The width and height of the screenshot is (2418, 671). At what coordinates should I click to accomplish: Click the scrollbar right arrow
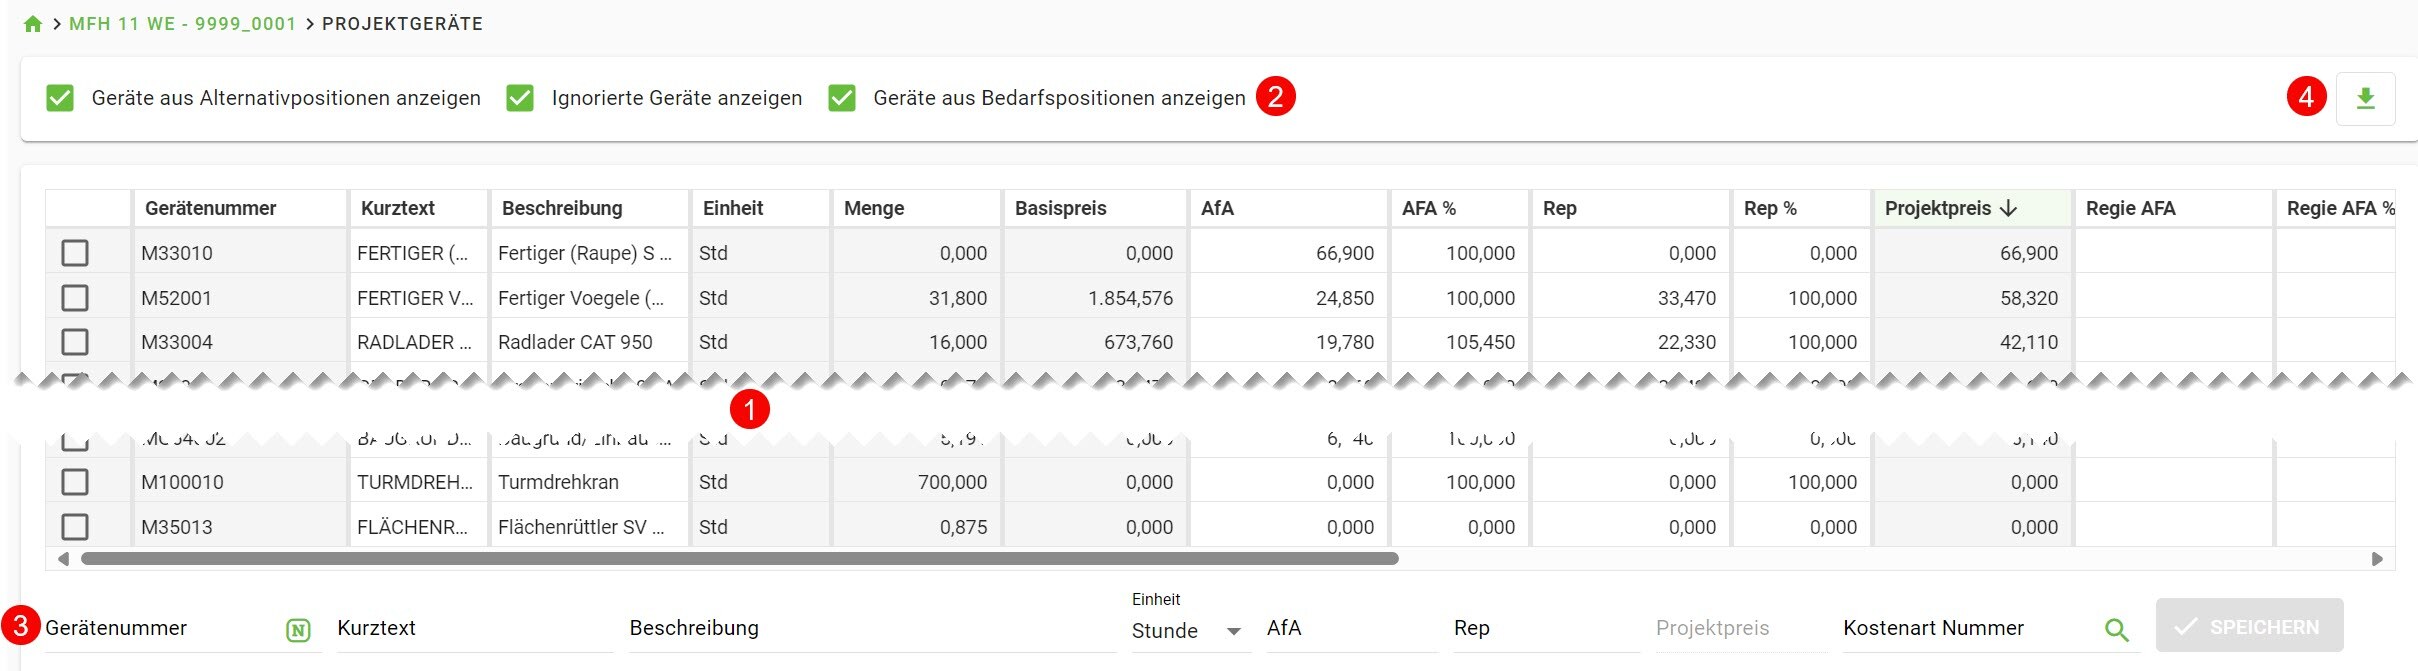click(x=2377, y=559)
